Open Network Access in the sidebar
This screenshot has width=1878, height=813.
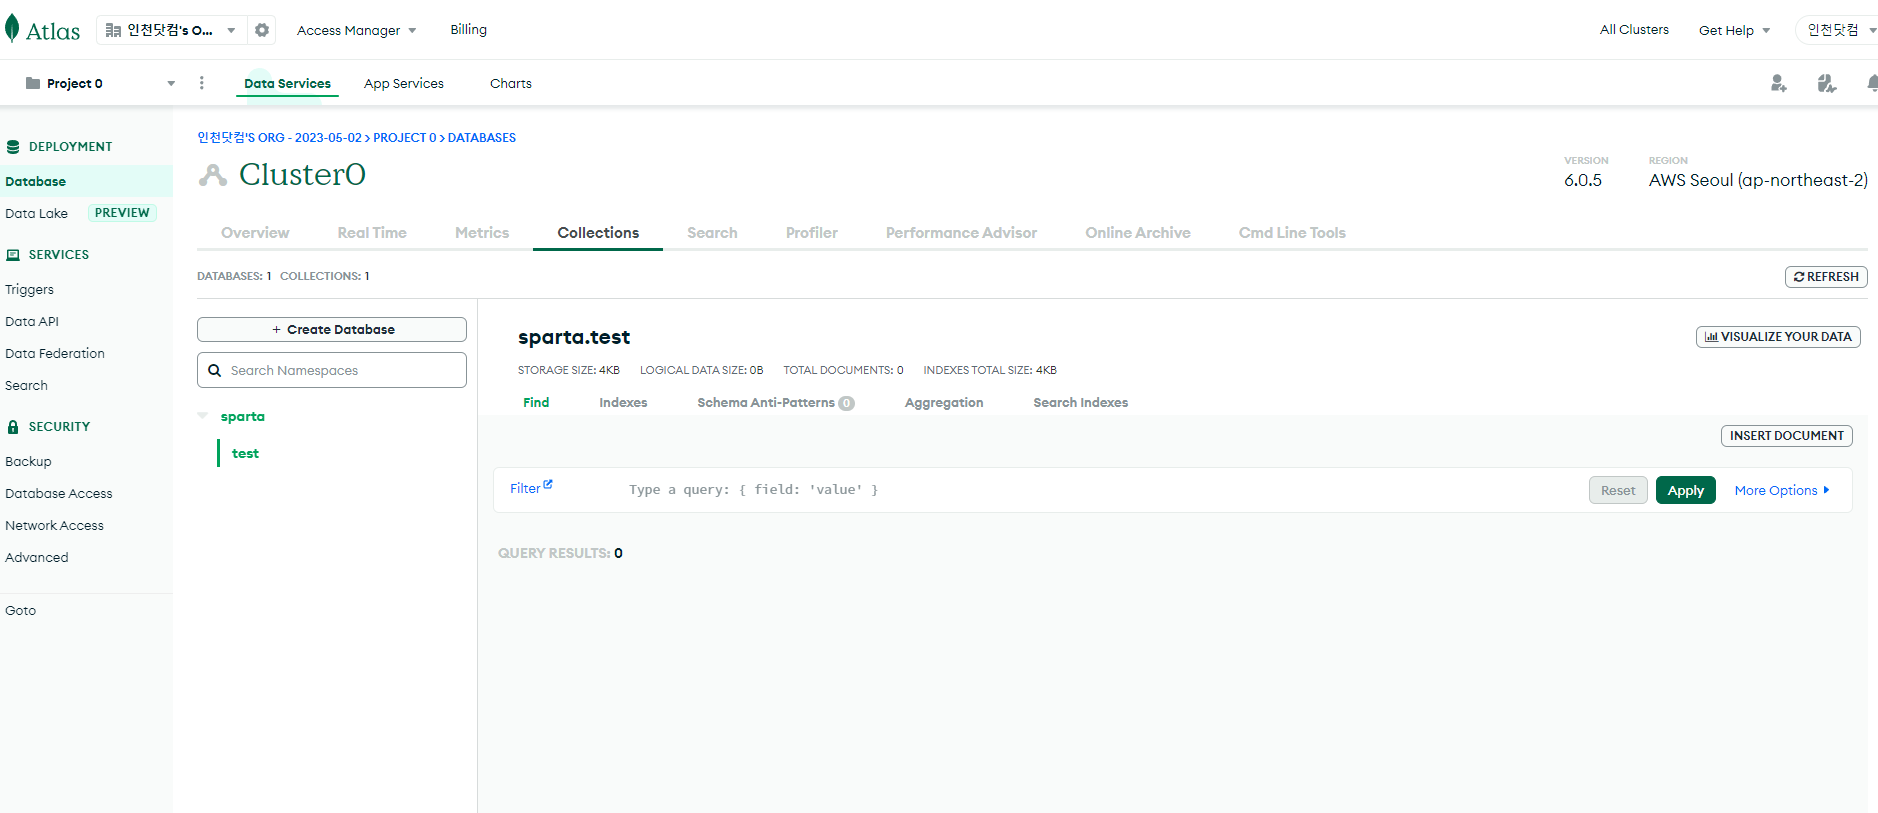tap(55, 526)
